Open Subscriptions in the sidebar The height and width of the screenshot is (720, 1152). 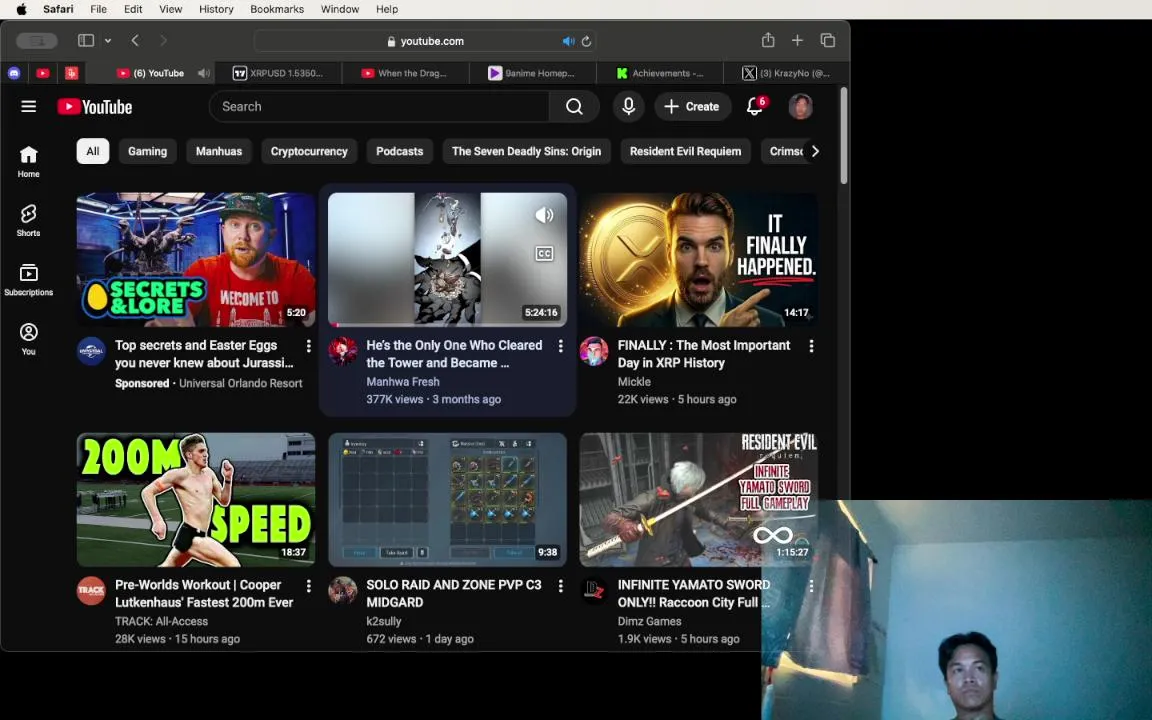(x=29, y=280)
